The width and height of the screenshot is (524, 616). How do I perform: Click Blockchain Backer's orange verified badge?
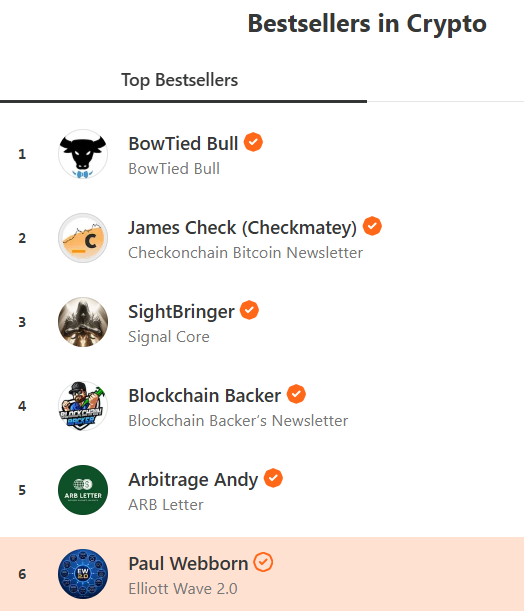click(296, 394)
